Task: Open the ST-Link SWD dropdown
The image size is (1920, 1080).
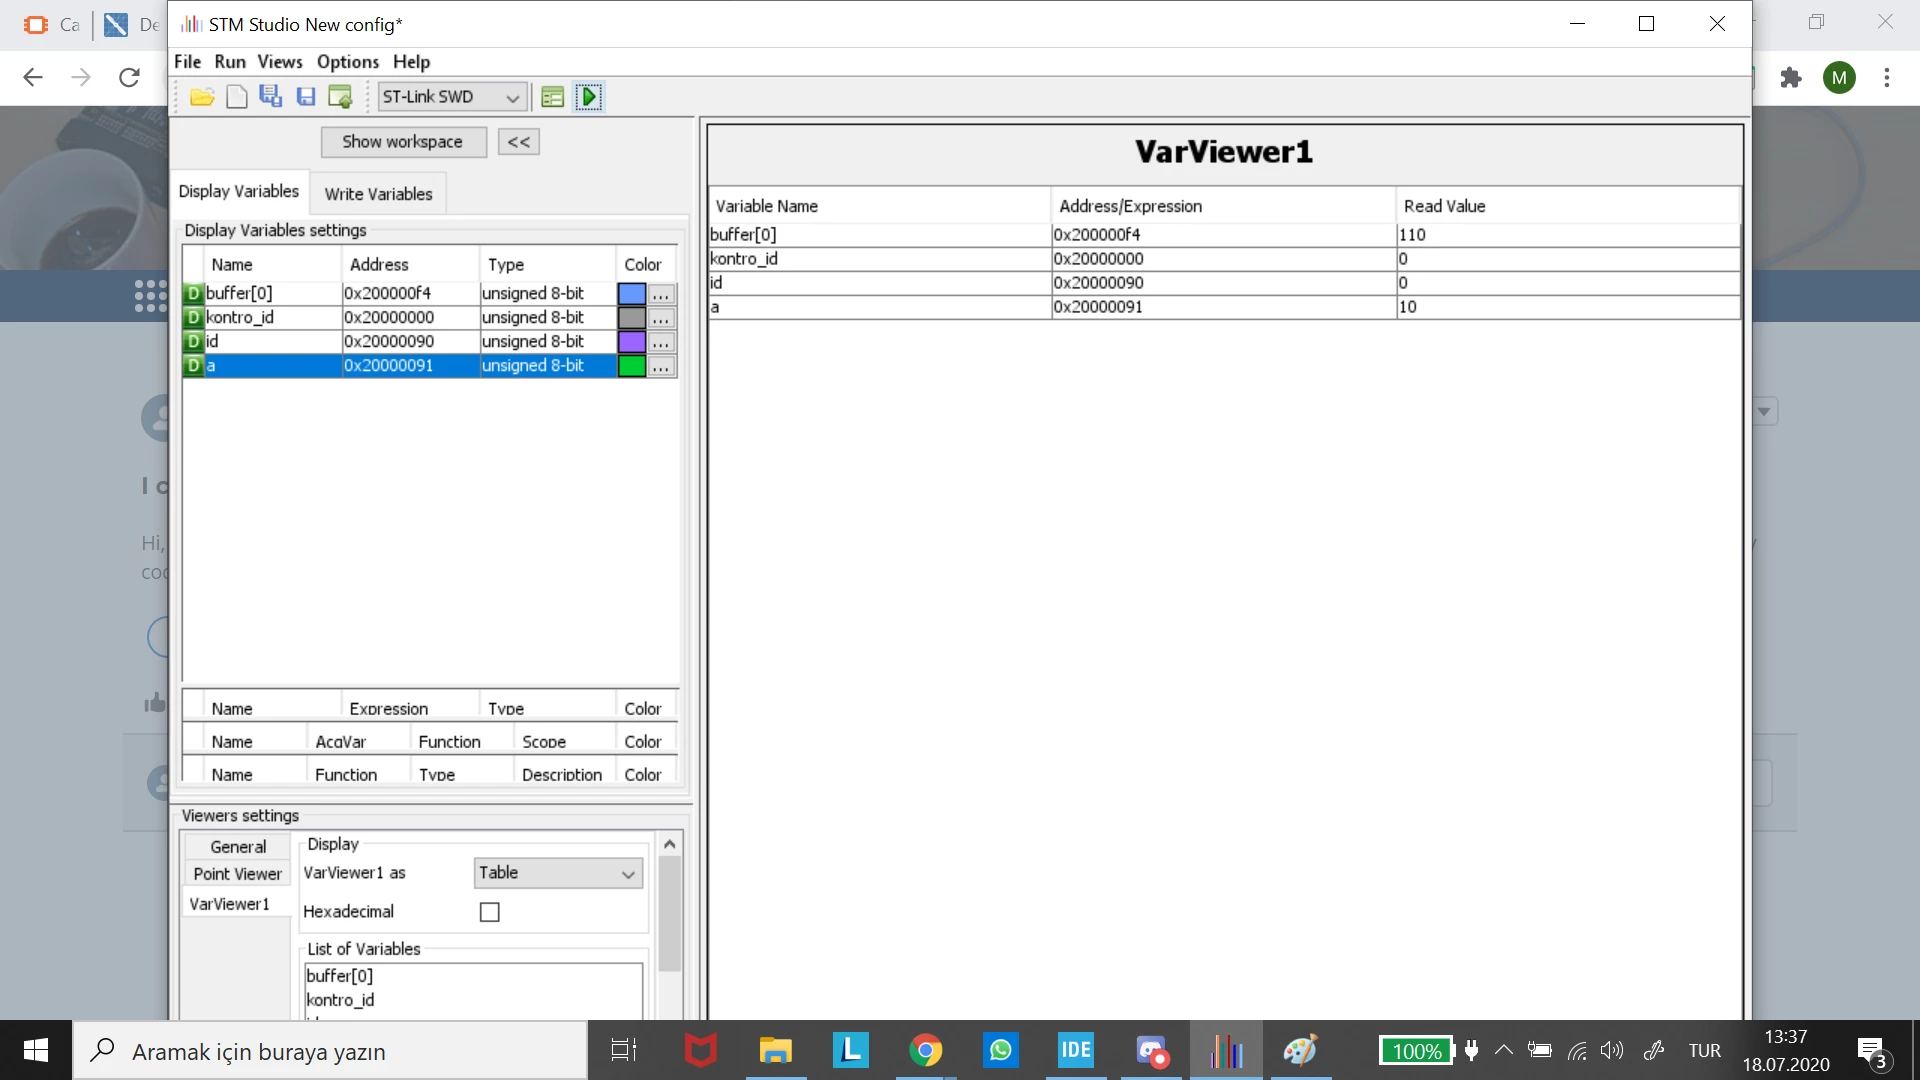Action: point(452,97)
